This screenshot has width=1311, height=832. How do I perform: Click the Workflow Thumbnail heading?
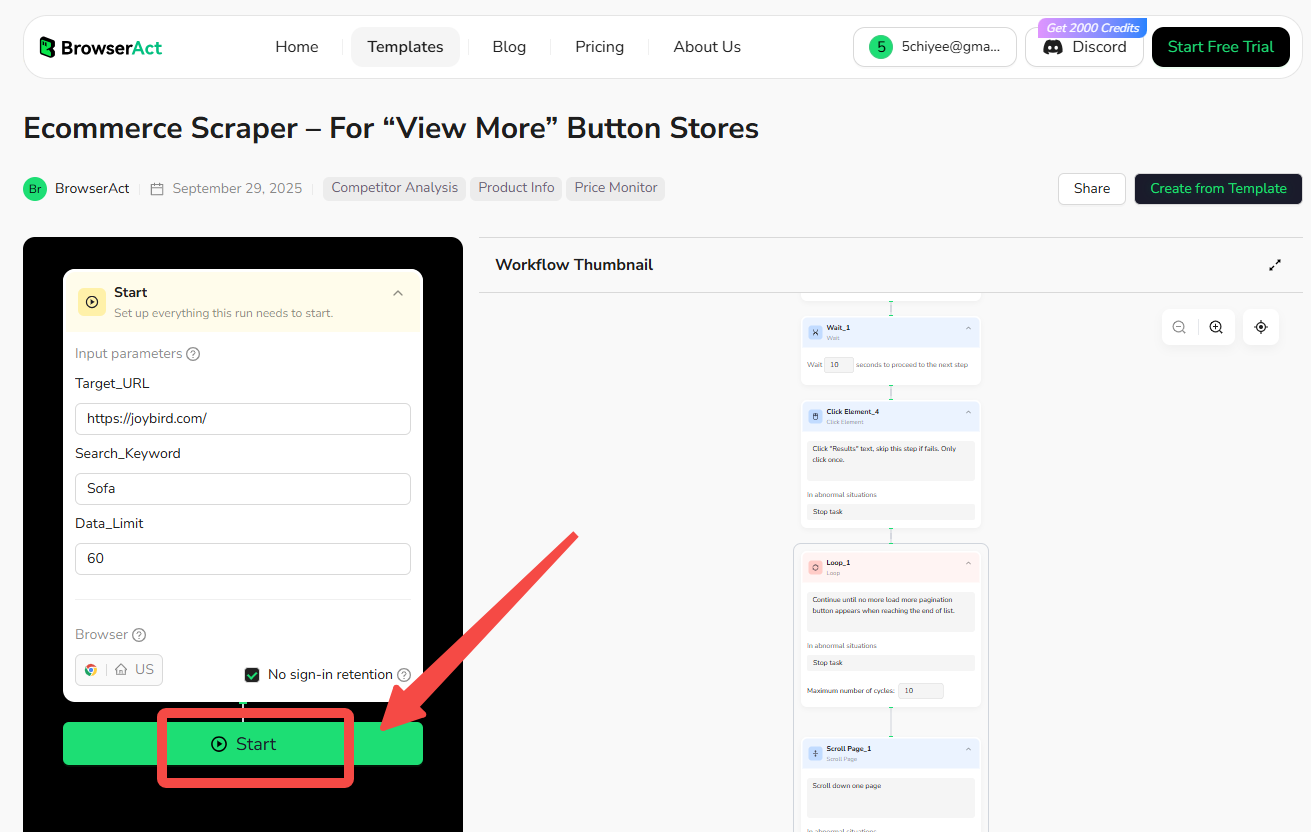pyautogui.click(x=574, y=265)
